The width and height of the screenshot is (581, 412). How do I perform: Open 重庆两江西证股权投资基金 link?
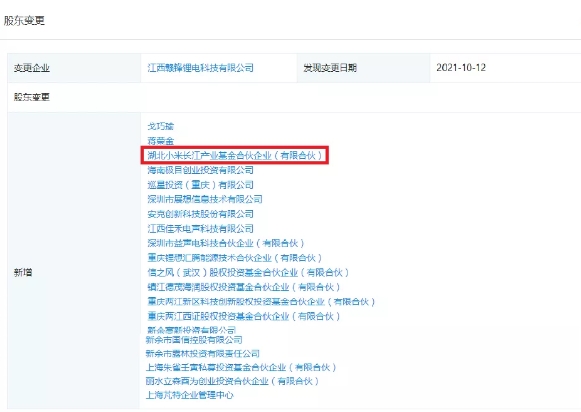coord(244,316)
